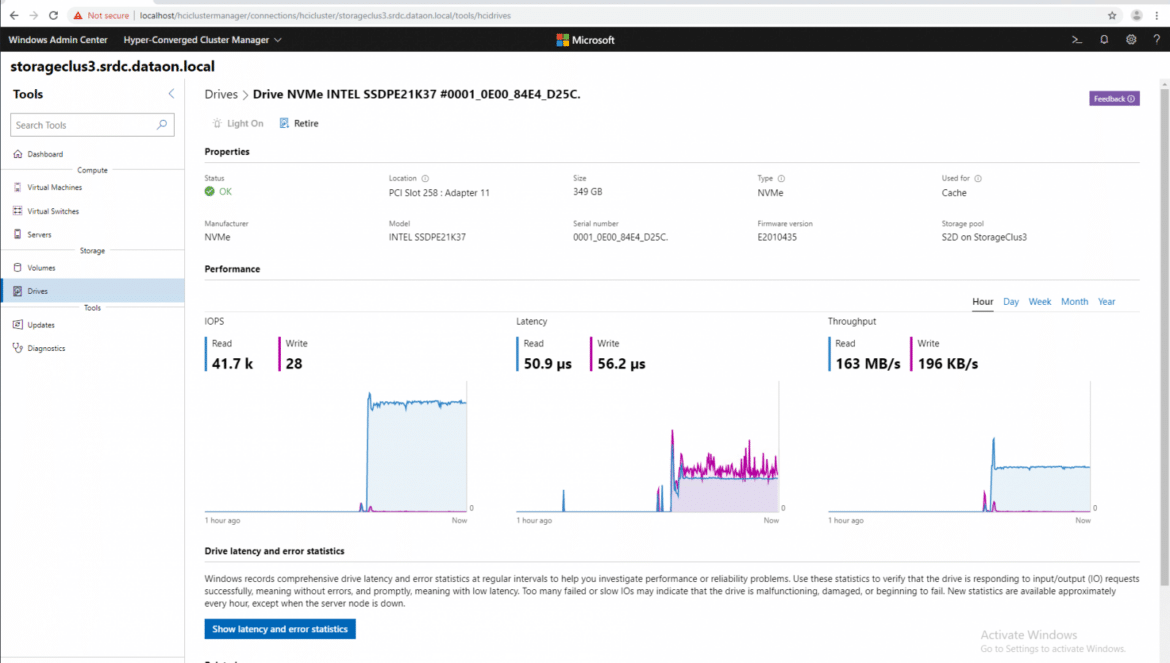1170x663 pixels.
Task: Open the PowerShell console icon
Action: (1077, 40)
